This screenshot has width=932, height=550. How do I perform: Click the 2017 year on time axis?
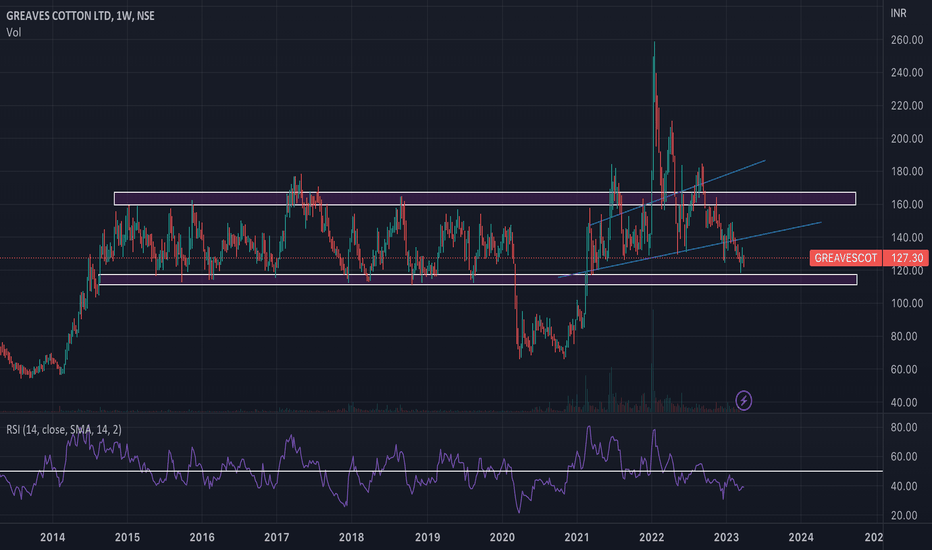276,538
